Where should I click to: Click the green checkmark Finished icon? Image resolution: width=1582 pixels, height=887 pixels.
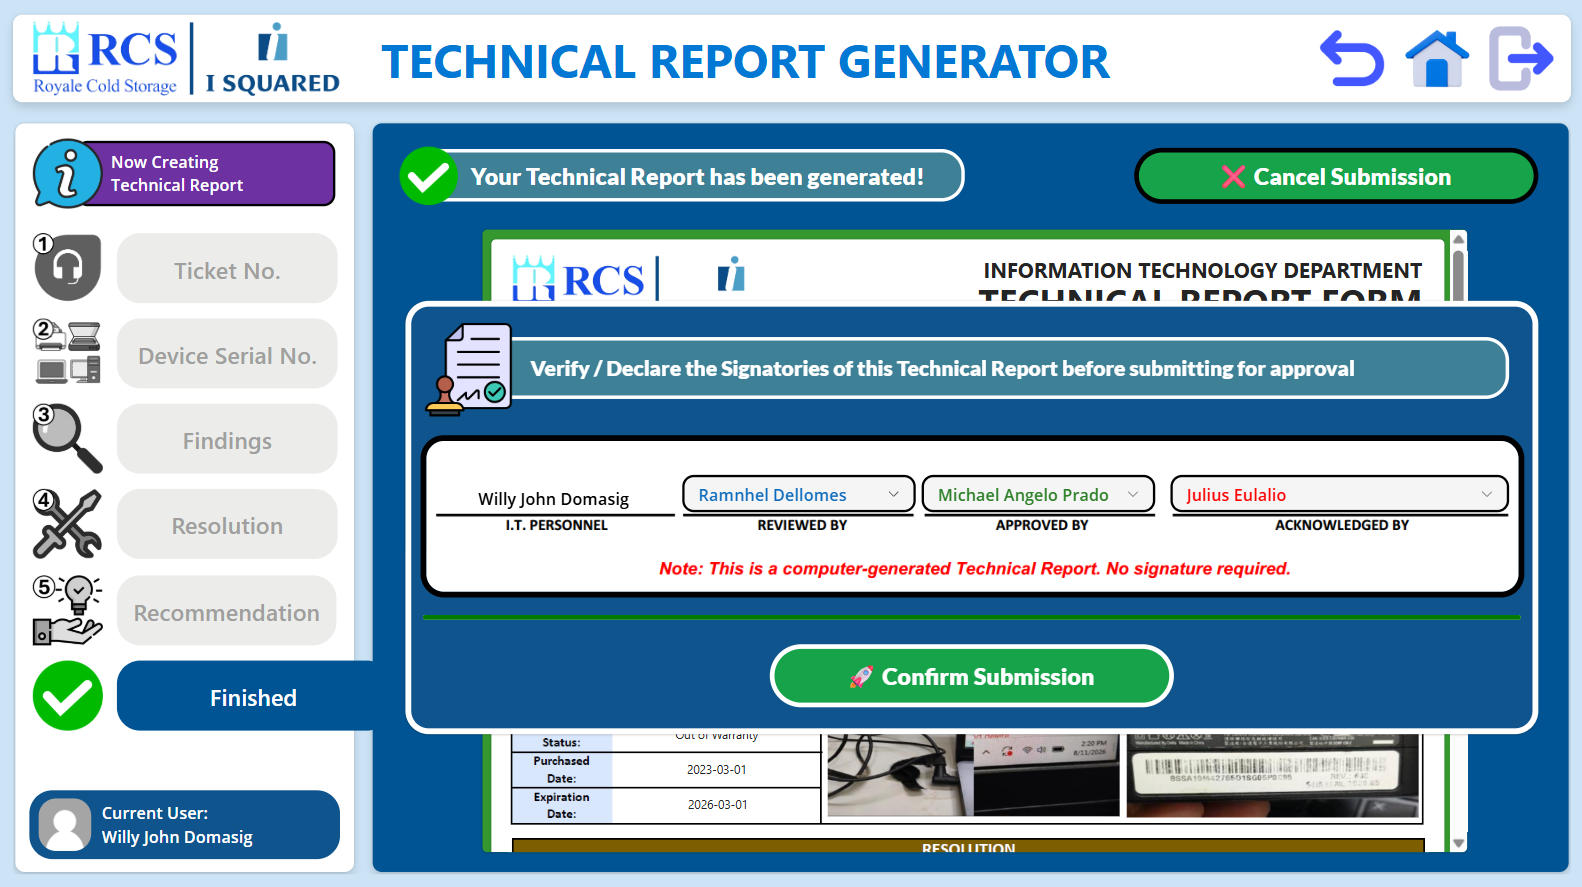click(x=68, y=696)
